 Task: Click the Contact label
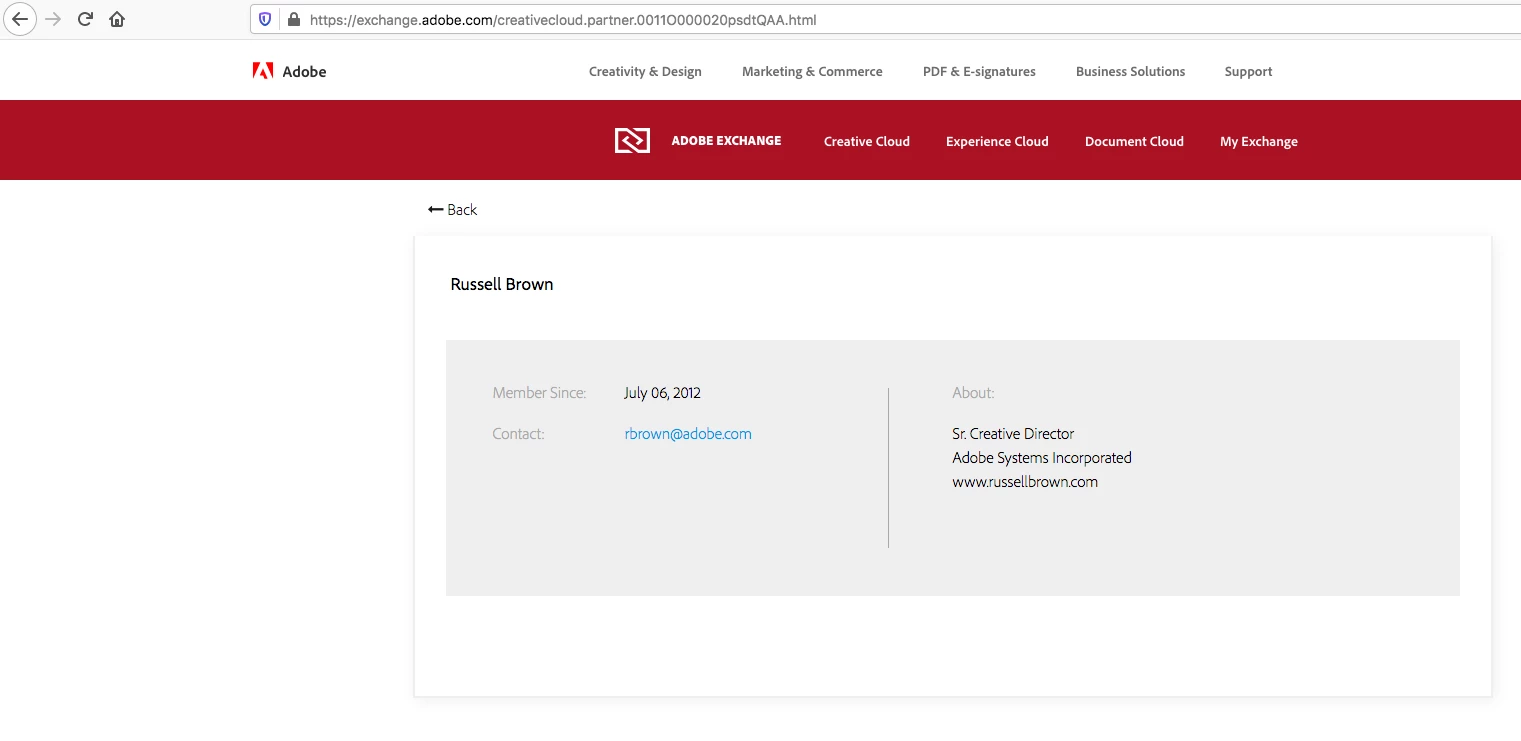tap(518, 434)
